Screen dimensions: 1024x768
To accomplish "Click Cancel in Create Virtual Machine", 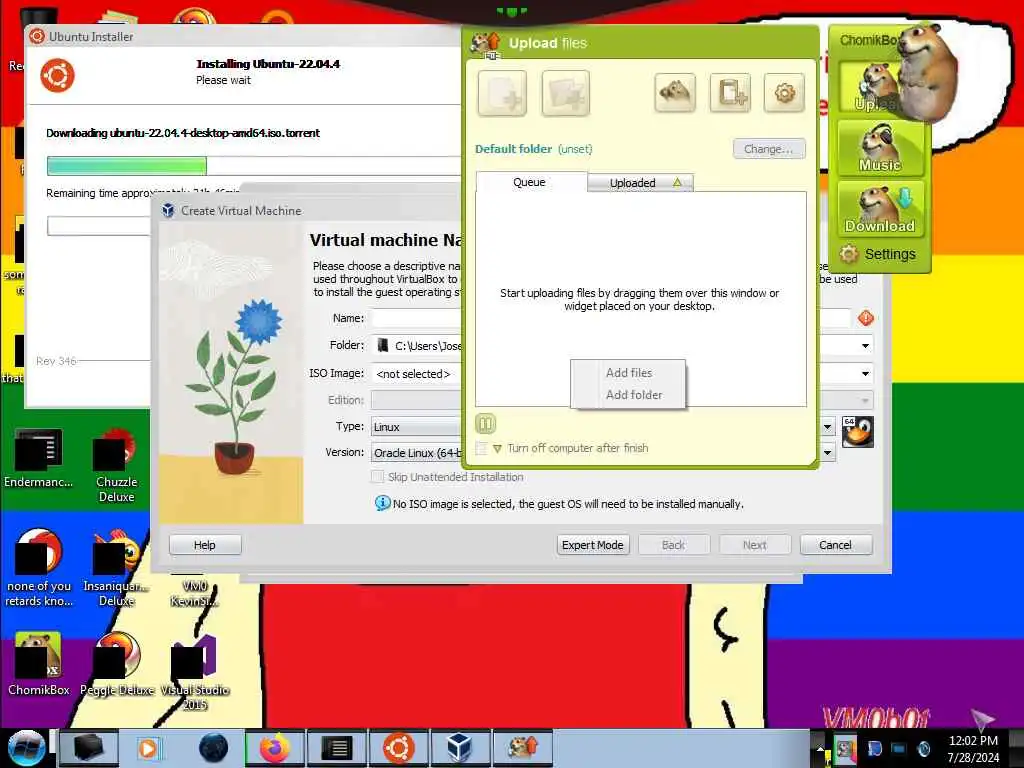I will [x=835, y=545].
